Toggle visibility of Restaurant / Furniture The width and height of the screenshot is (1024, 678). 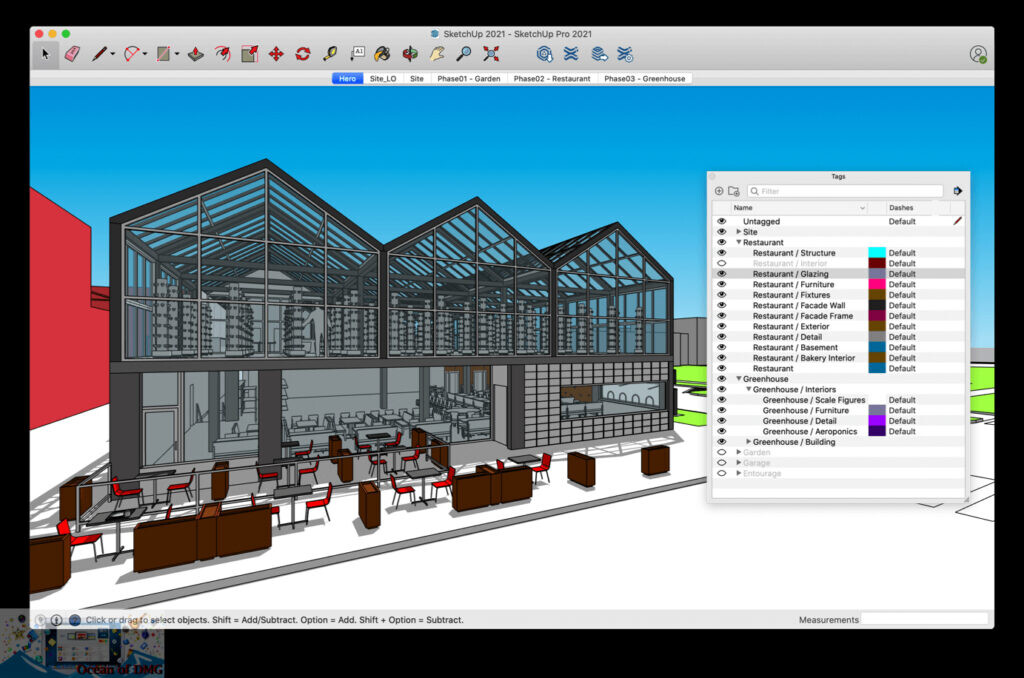722,284
